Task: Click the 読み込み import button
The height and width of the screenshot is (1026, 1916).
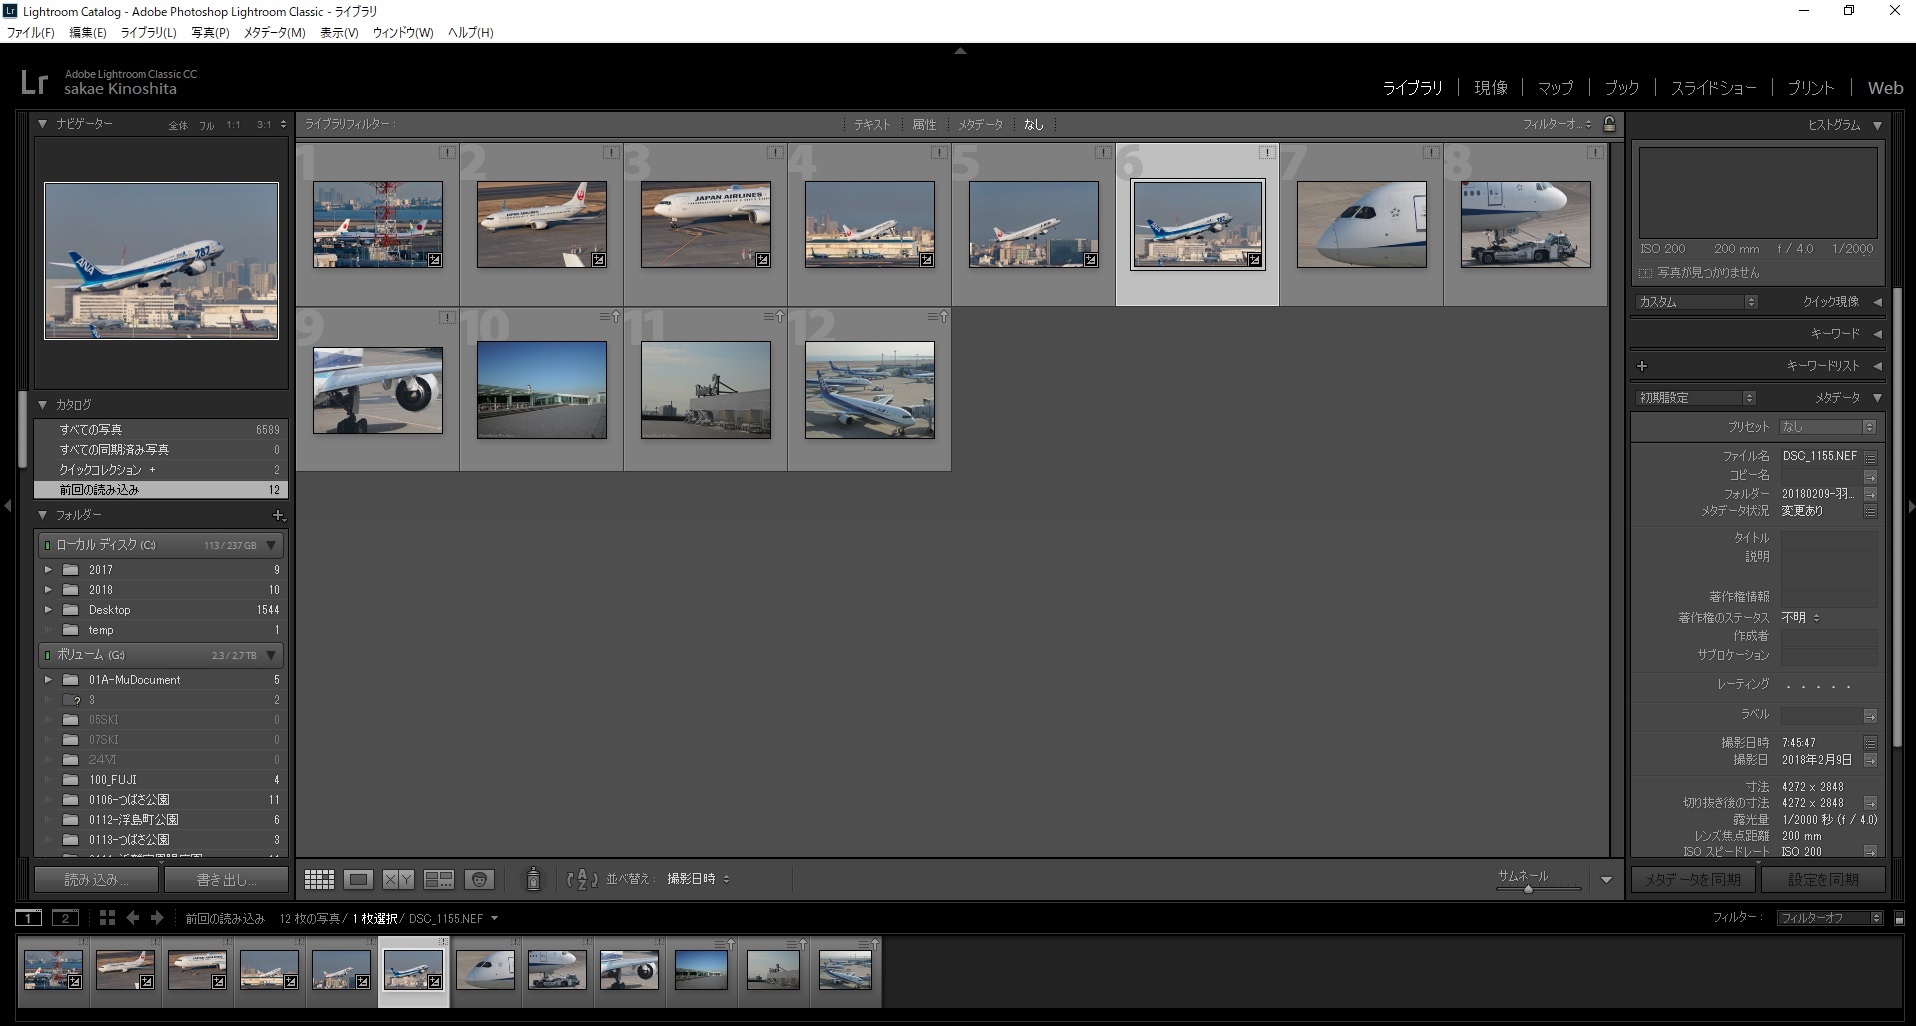Action: pyautogui.click(x=96, y=880)
